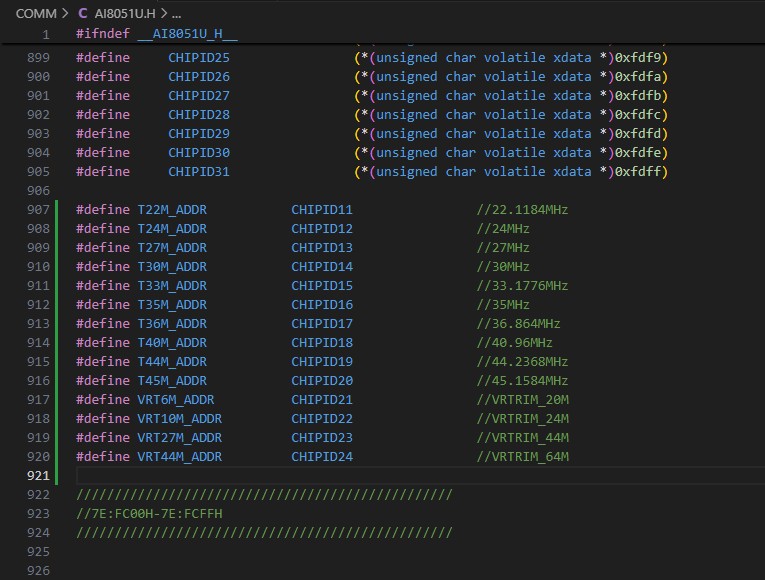Click the 0xfdff address value
Viewport: 765px width, 580px height.
pos(640,172)
